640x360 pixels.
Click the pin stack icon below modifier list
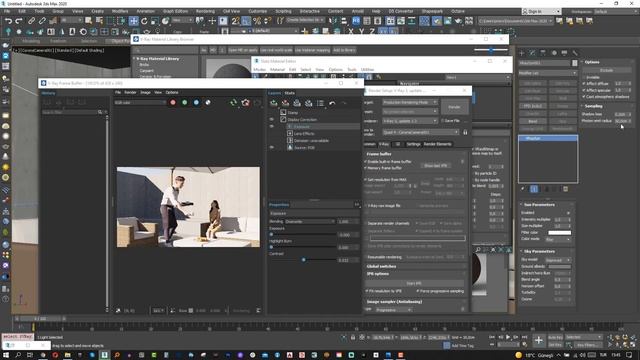[523, 189]
